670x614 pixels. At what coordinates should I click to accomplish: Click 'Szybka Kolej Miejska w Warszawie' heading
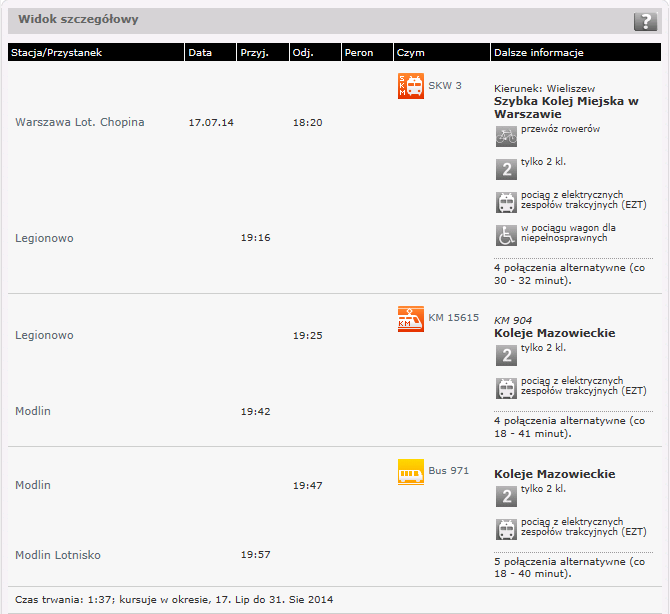566,108
